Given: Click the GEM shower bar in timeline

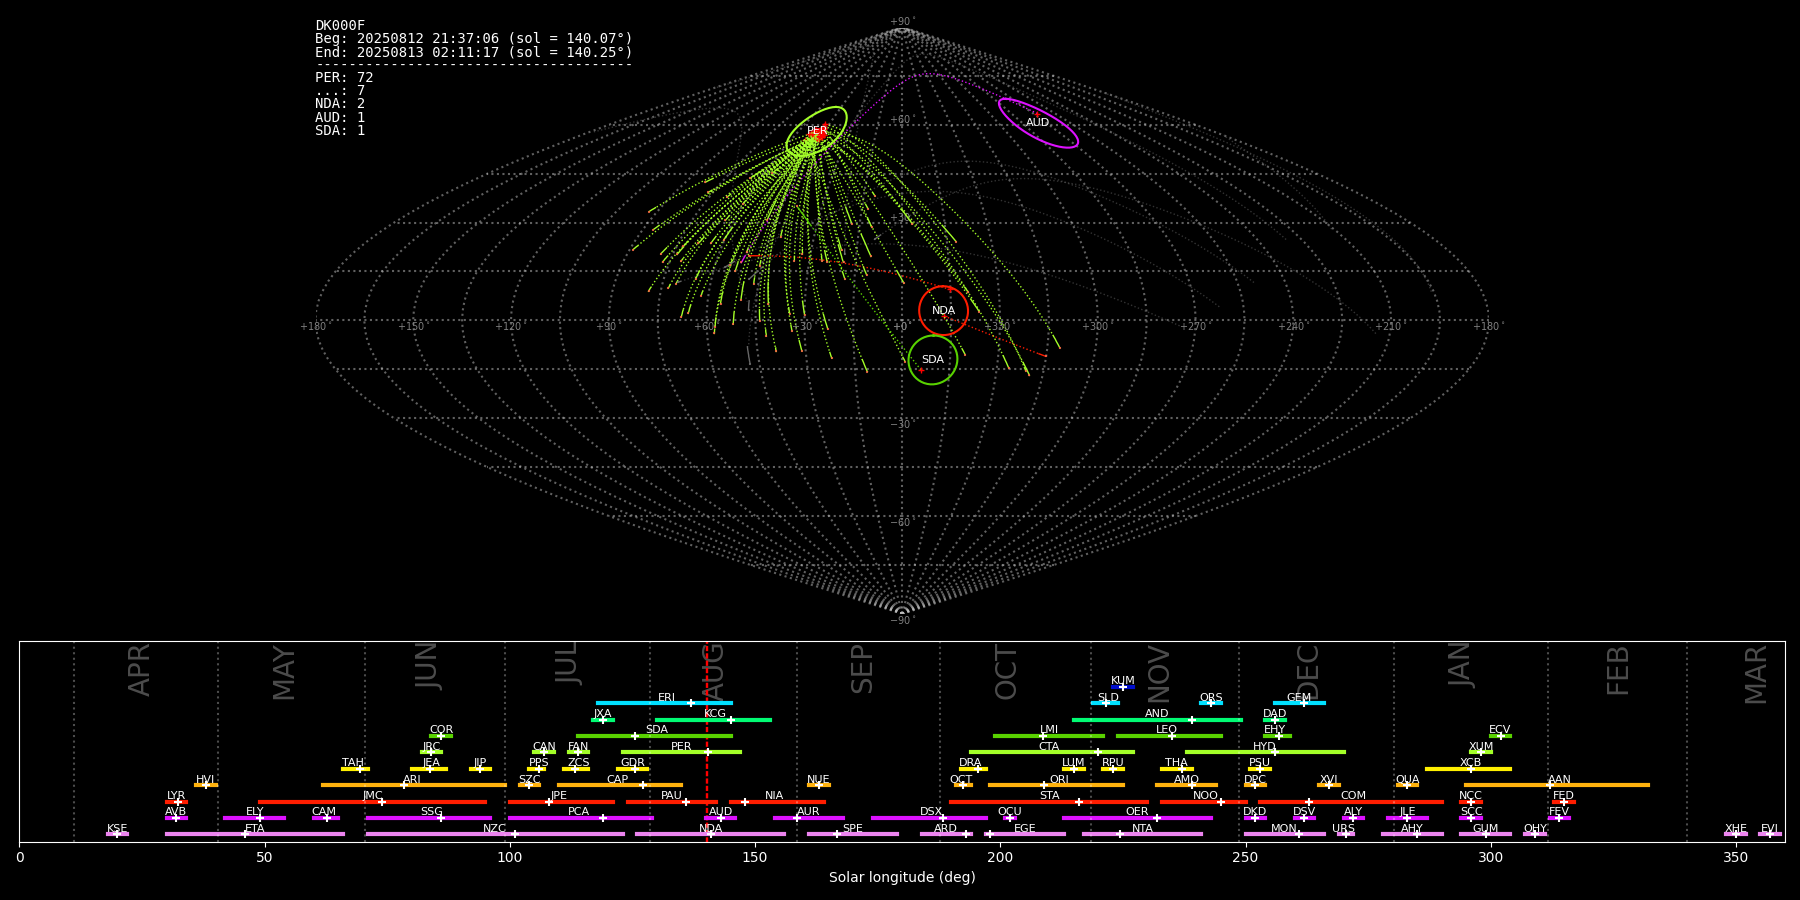Looking at the screenshot, I should [x=1299, y=703].
